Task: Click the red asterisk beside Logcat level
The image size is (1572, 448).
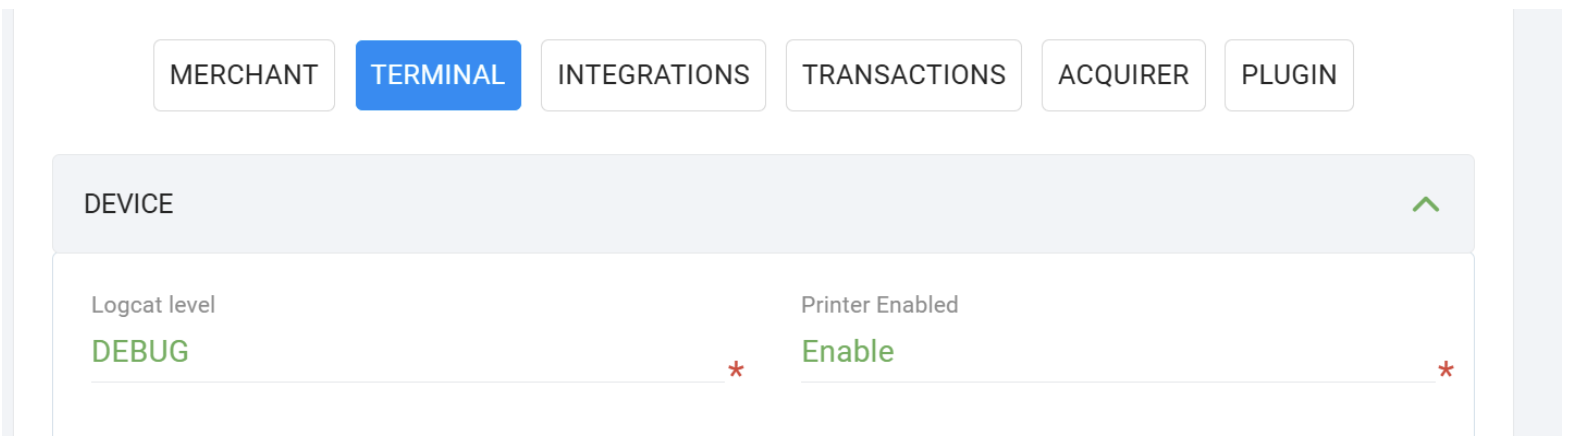Action: (736, 371)
